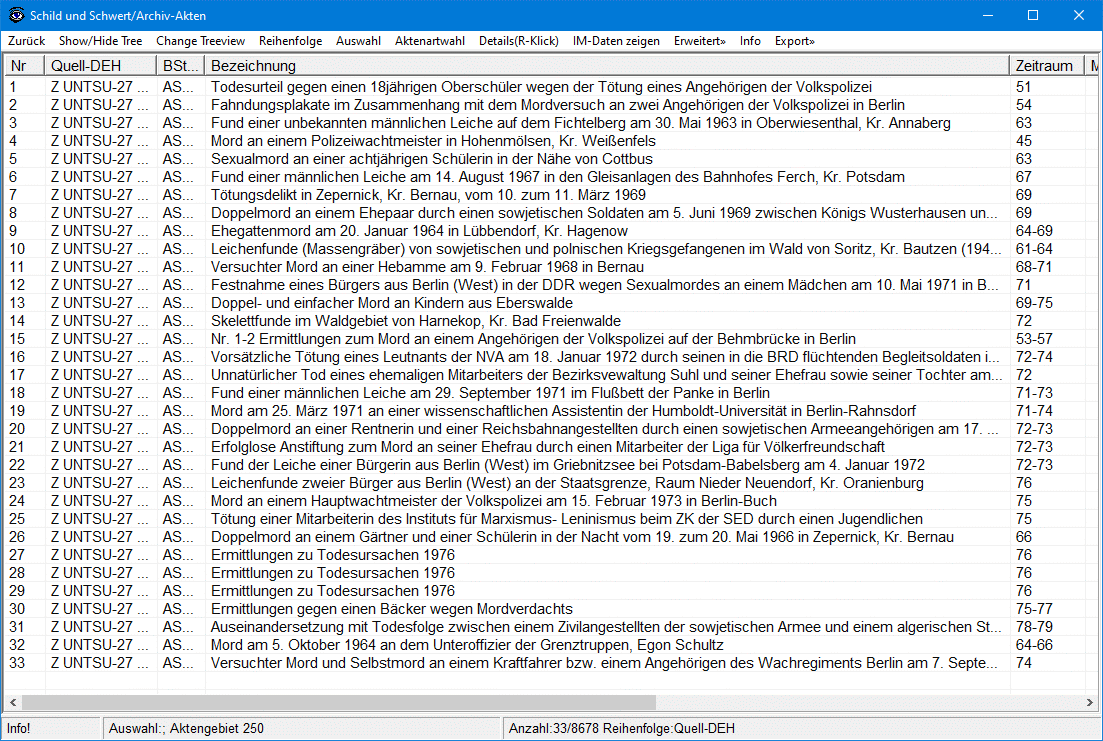
Task: Select row 'Nr. 1-2 Ermittlungen zum Mord' Behmbrücke
Action: click(x=550, y=338)
